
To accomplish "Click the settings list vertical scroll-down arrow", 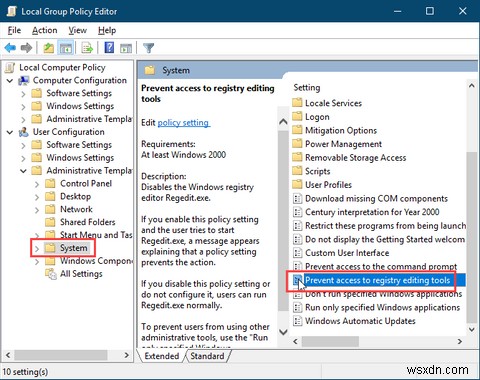I will tap(472, 329).
